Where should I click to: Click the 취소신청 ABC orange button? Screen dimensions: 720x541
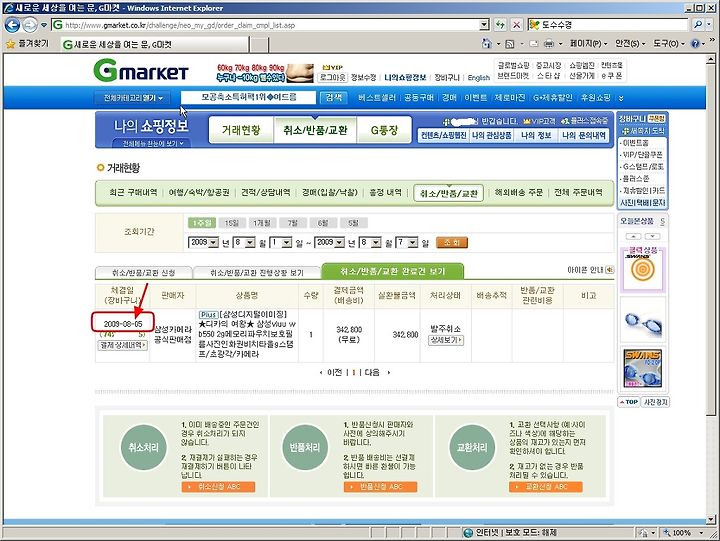click(x=219, y=486)
